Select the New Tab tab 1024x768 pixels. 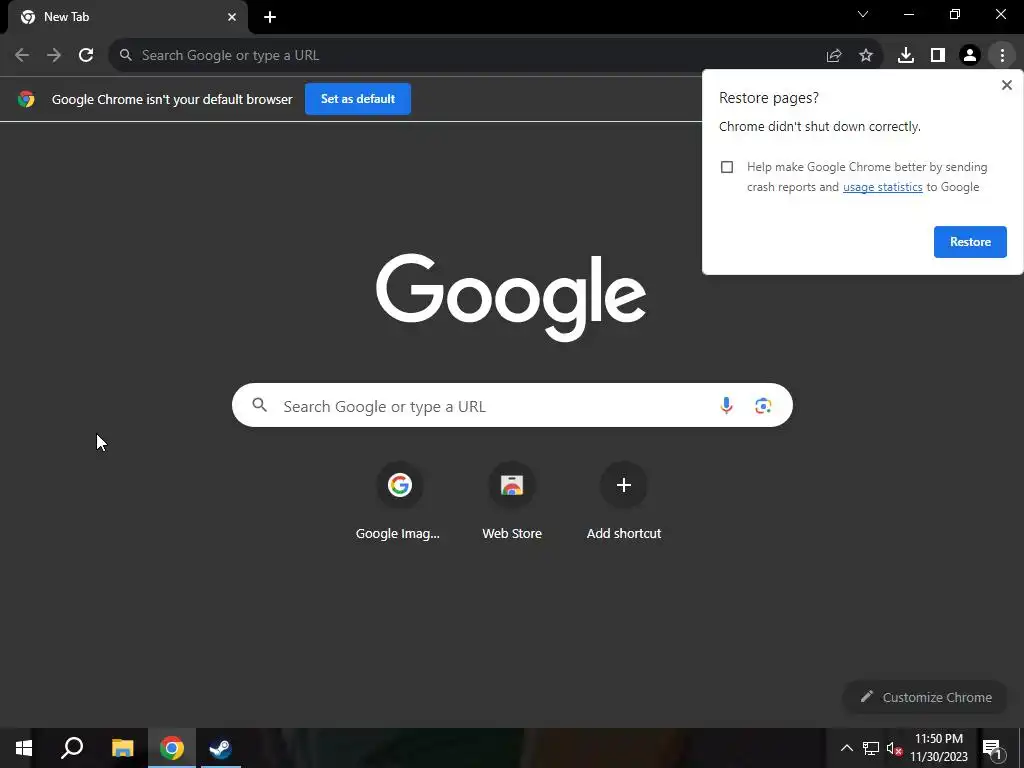click(127, 17)
